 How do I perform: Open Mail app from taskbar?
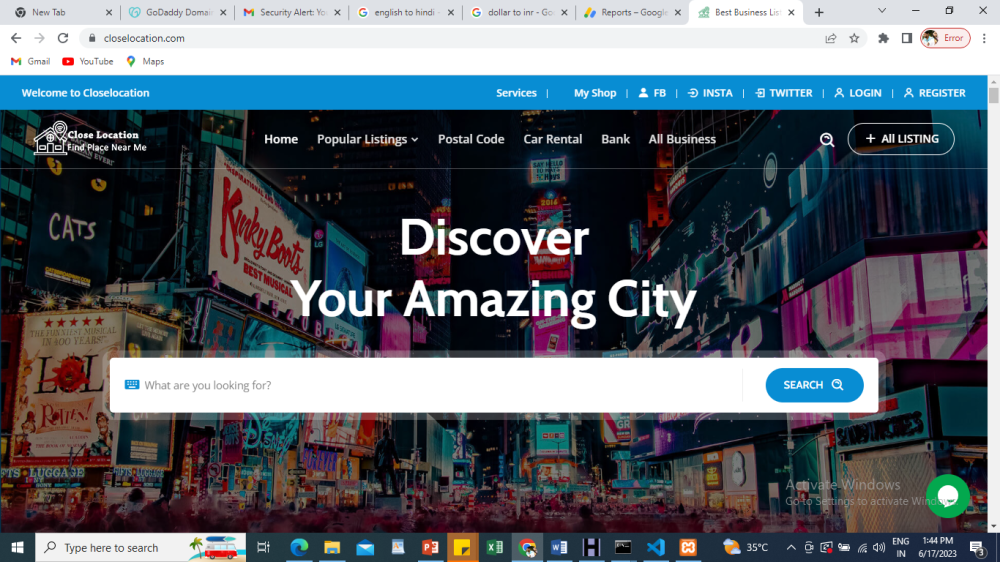(x=365, y=547)
